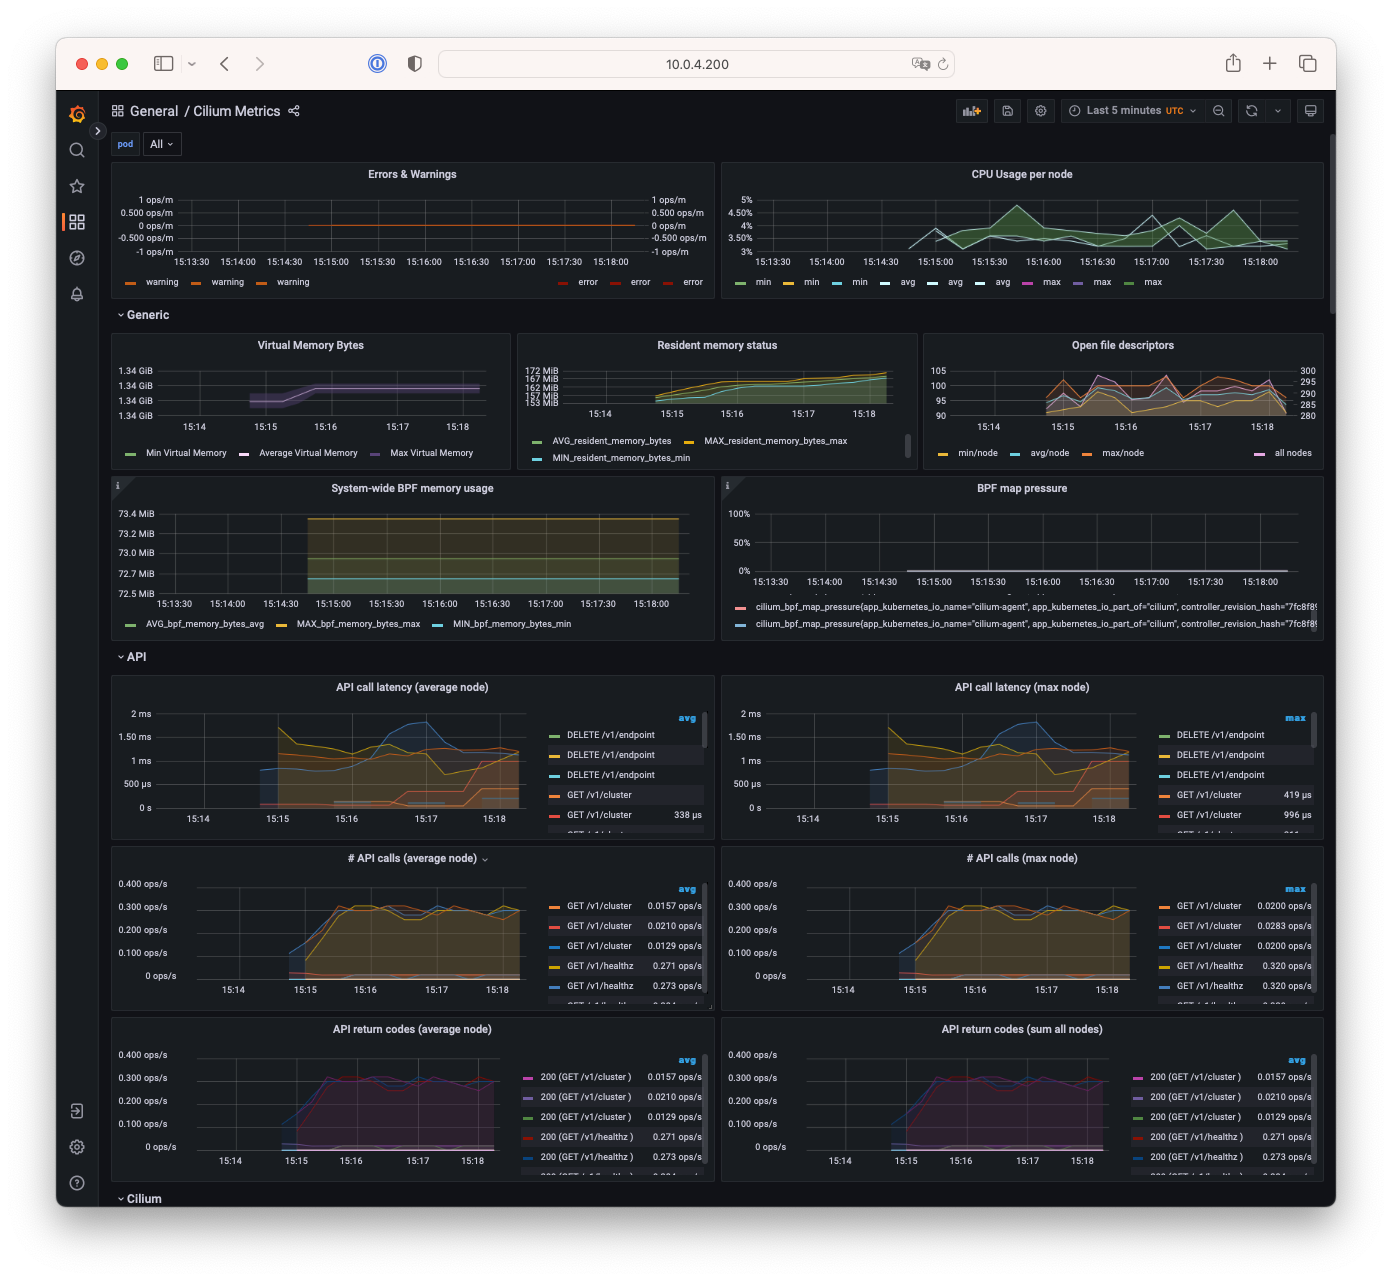Sort API return codes (sum all nodes) legend by avg
This screenshot has height=1281, width=1392.
[x=1297, y=1060]
